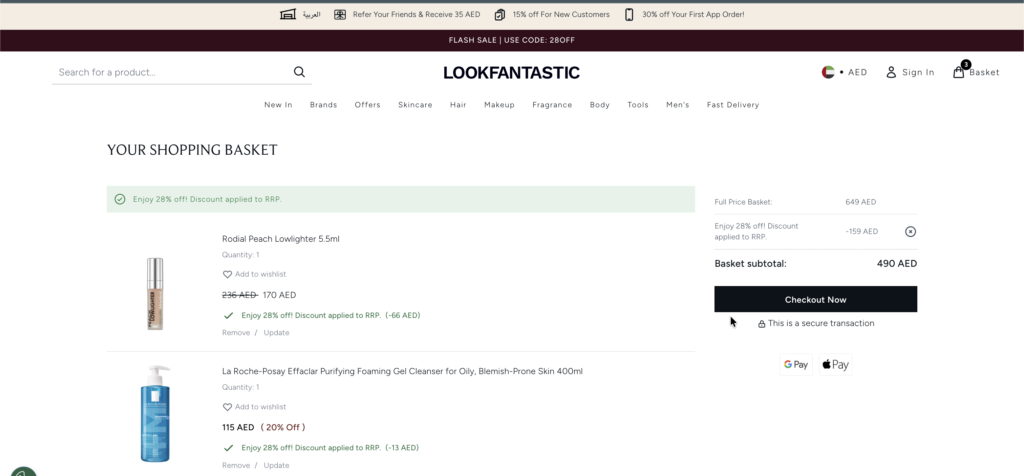Remove Rodial Peach Lowlighter from basket
The image size is (1024, 476).
click(236, 332)
